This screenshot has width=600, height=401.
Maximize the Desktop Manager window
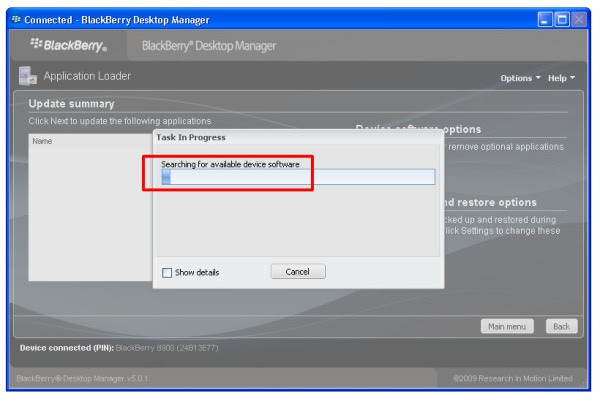click(562, 19)
